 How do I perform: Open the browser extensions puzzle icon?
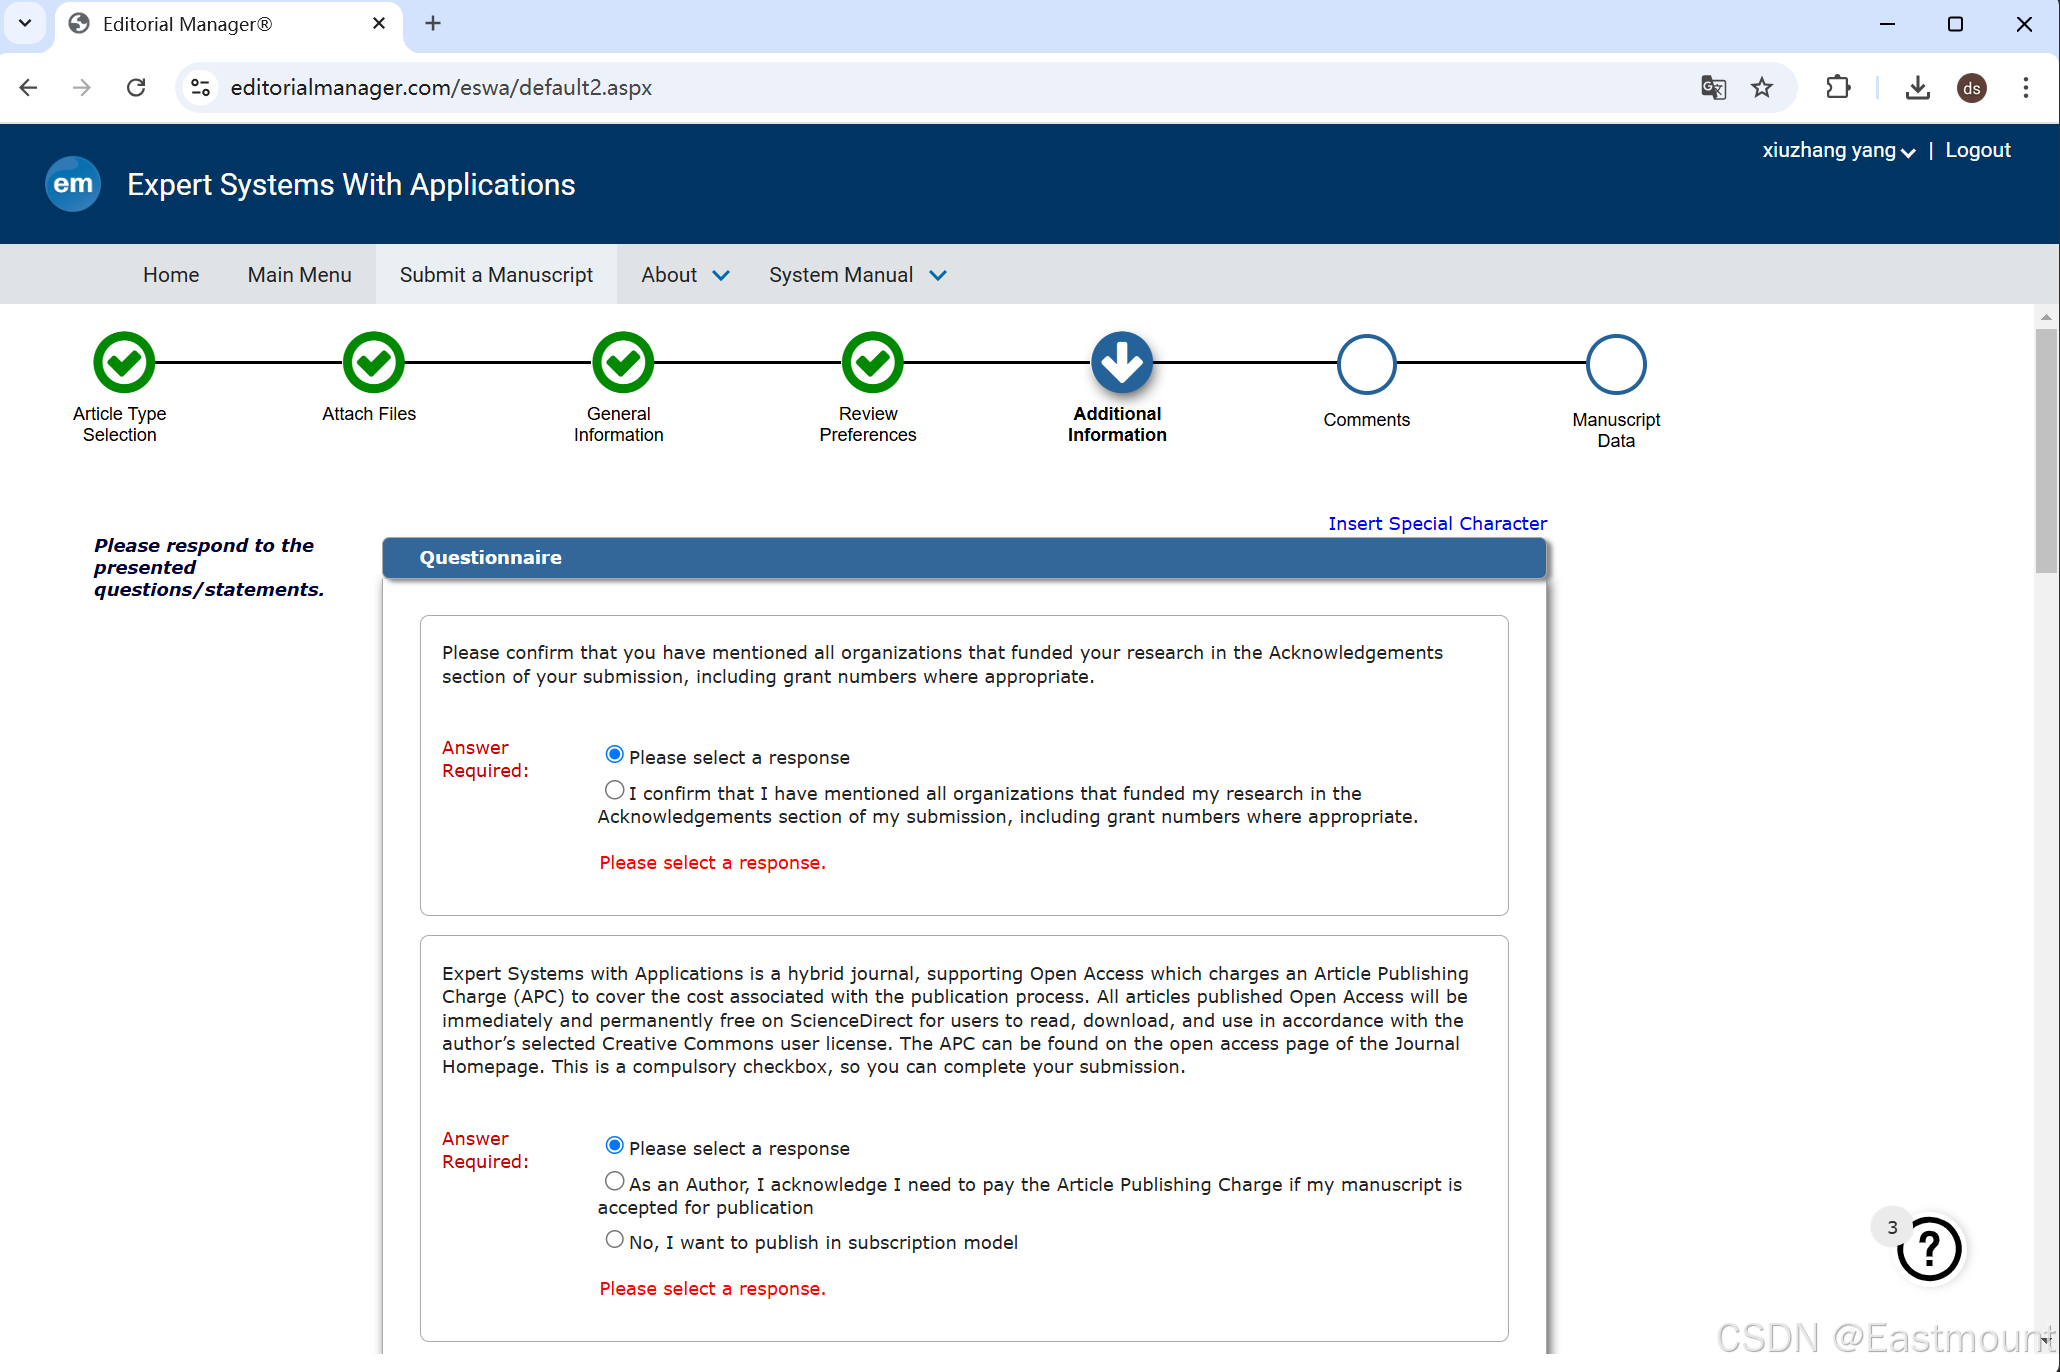[1838, 88]
